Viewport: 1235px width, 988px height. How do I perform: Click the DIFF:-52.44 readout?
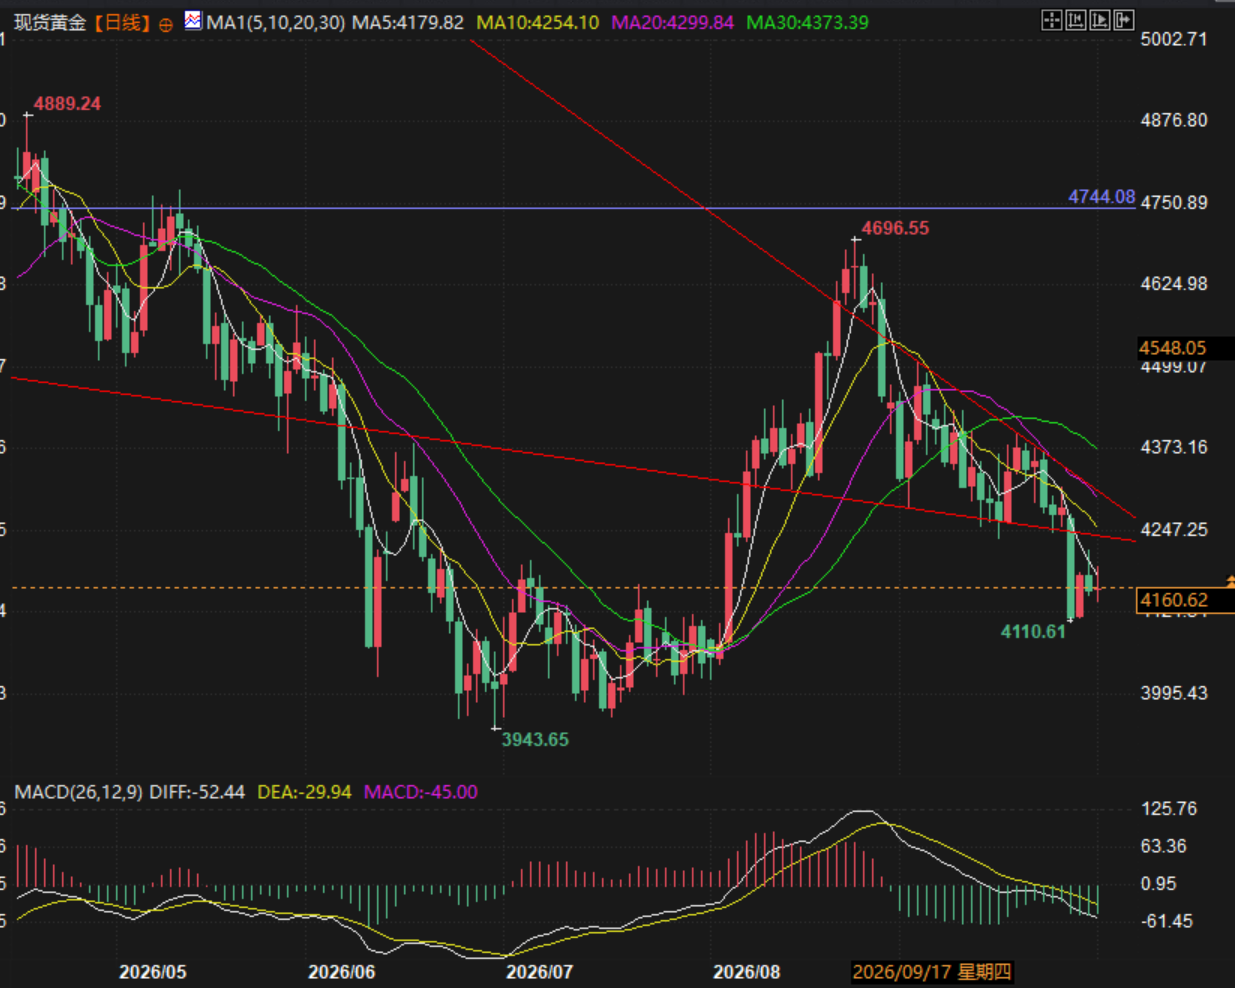tap(198, 792)
